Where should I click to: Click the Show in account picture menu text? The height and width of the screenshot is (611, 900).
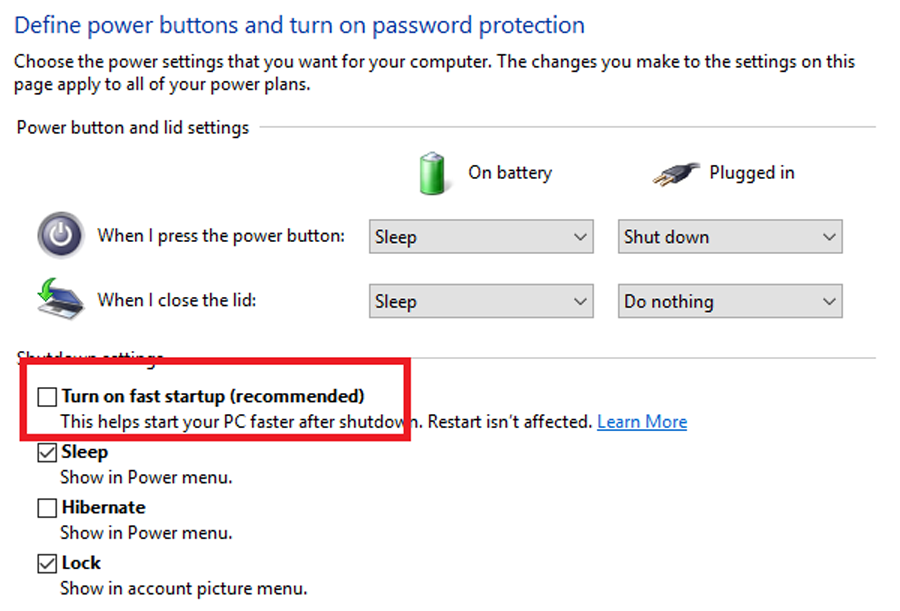[184, 589]
